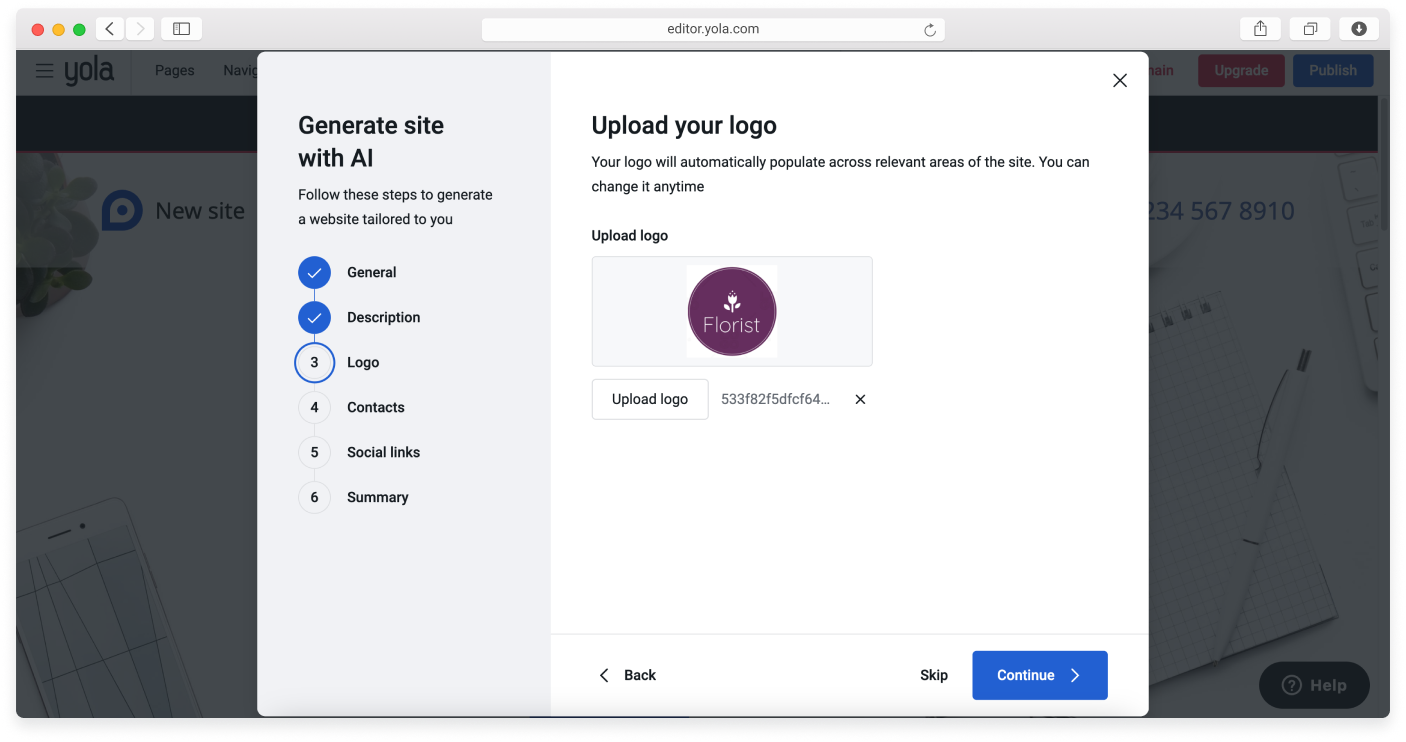
Task: Open Safari downloads
Action: (1358, 29)
